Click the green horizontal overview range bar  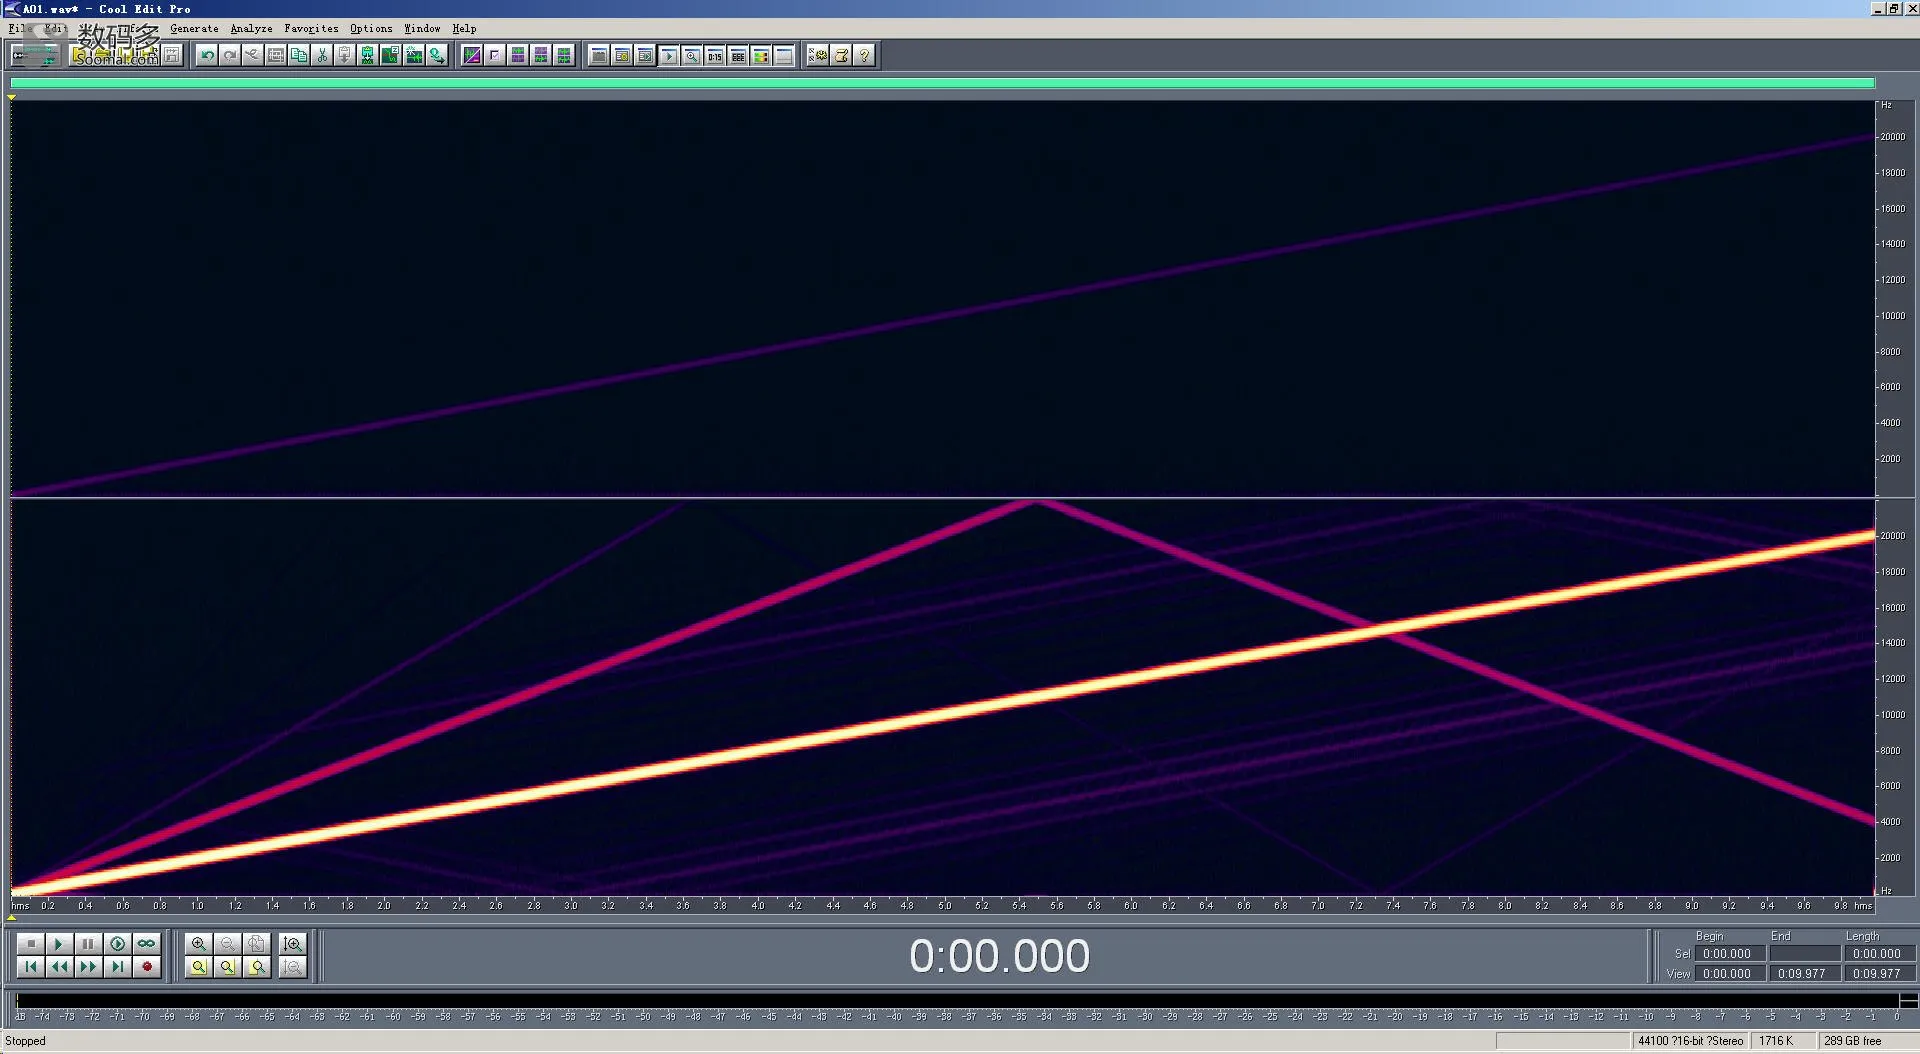pos(942,83)
